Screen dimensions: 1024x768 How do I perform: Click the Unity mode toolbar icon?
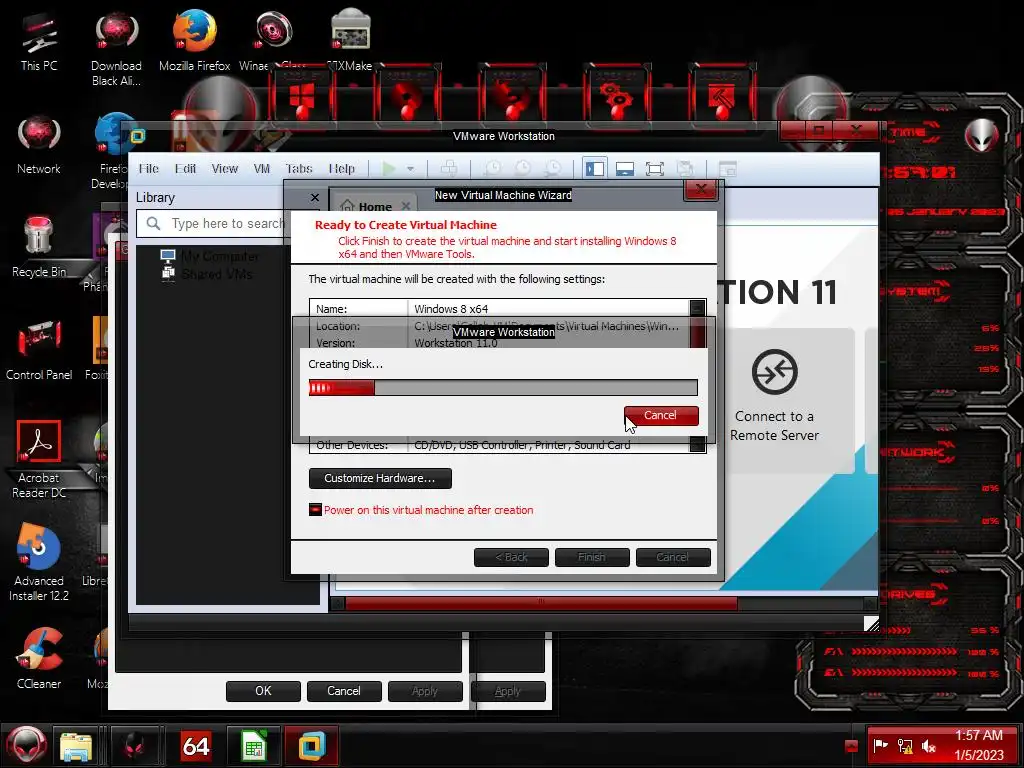(684, 168)
